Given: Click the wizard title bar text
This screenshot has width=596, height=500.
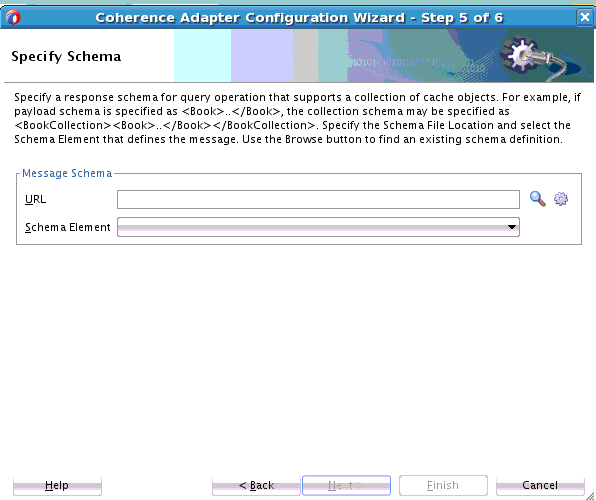Looking at the screenshot, I should click(x=299, y=17).
